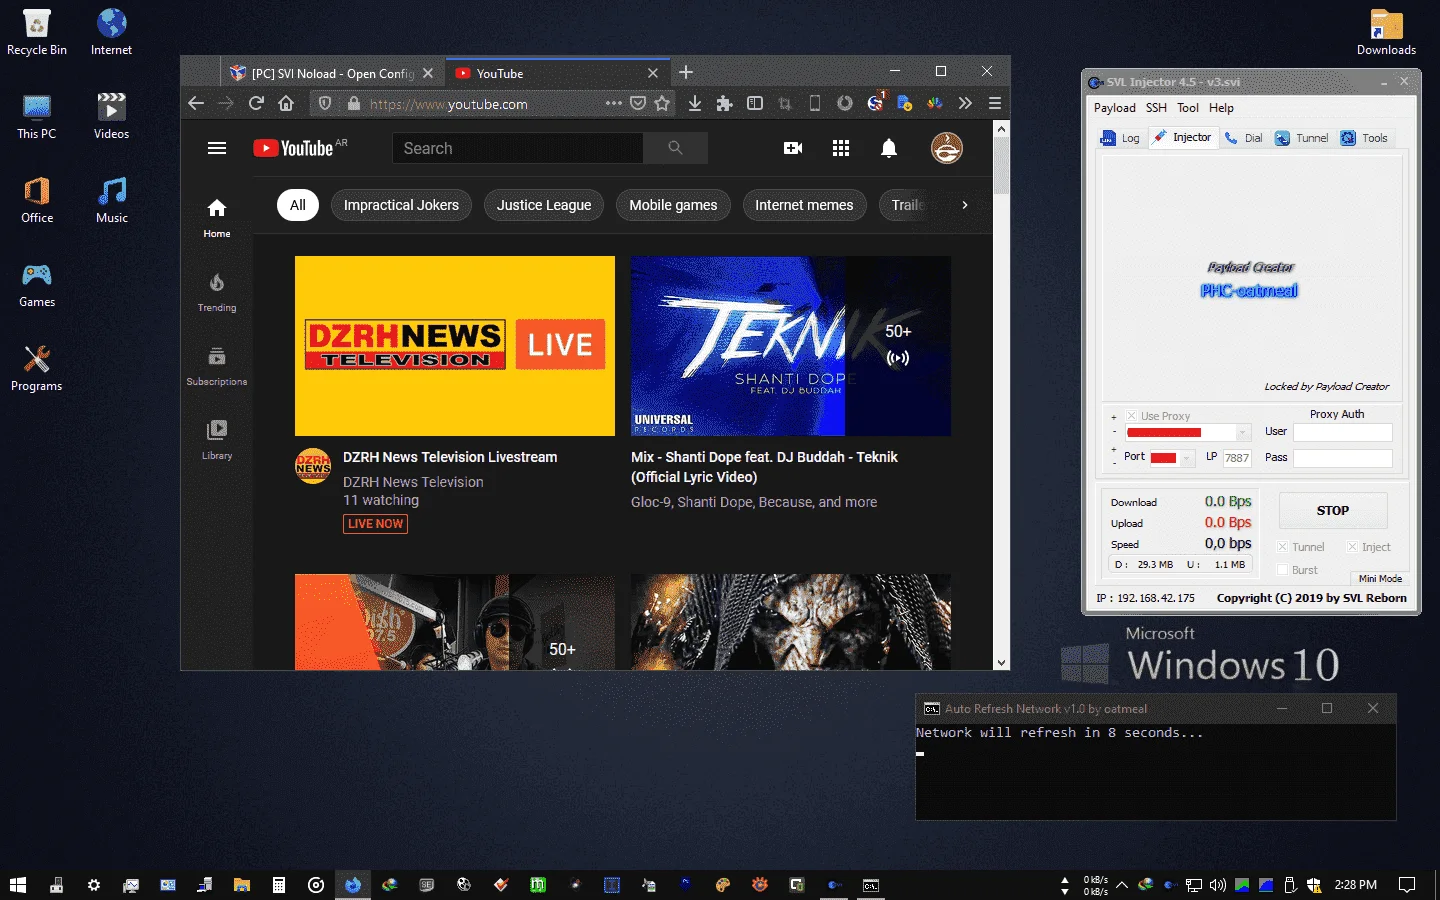Open Trending in YouTube sidebar
The height and width of the screenshot is (900, 1440).
tap(217, 292)
